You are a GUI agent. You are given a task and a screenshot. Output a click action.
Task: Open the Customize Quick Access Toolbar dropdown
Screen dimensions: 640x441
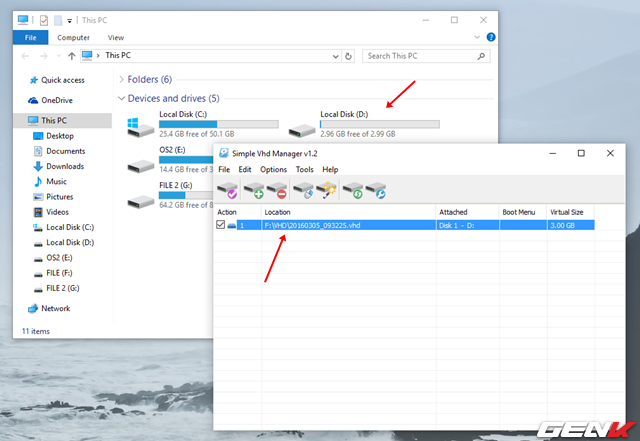[69, 21]
